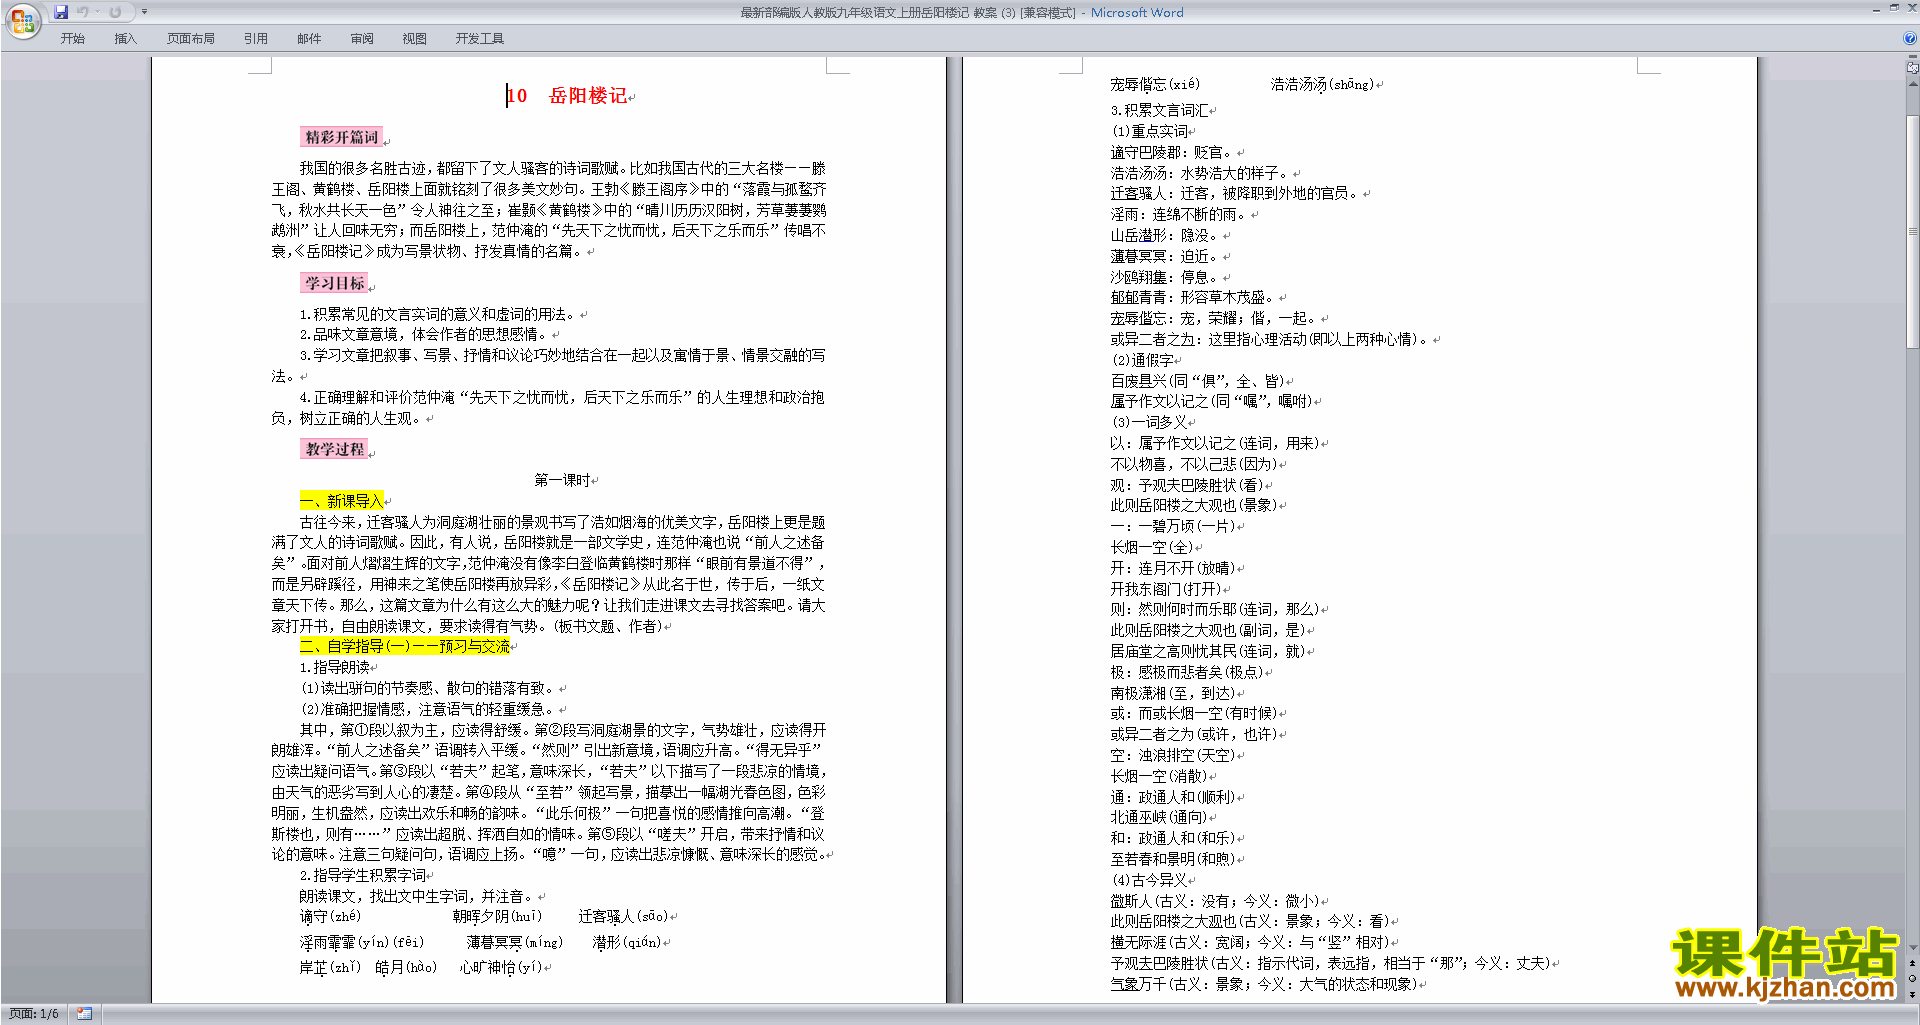The height and width of the screenshot is (1025, 1920).
Task: Click the line 3.积累文言词汇
Action: coord(1159,110)
